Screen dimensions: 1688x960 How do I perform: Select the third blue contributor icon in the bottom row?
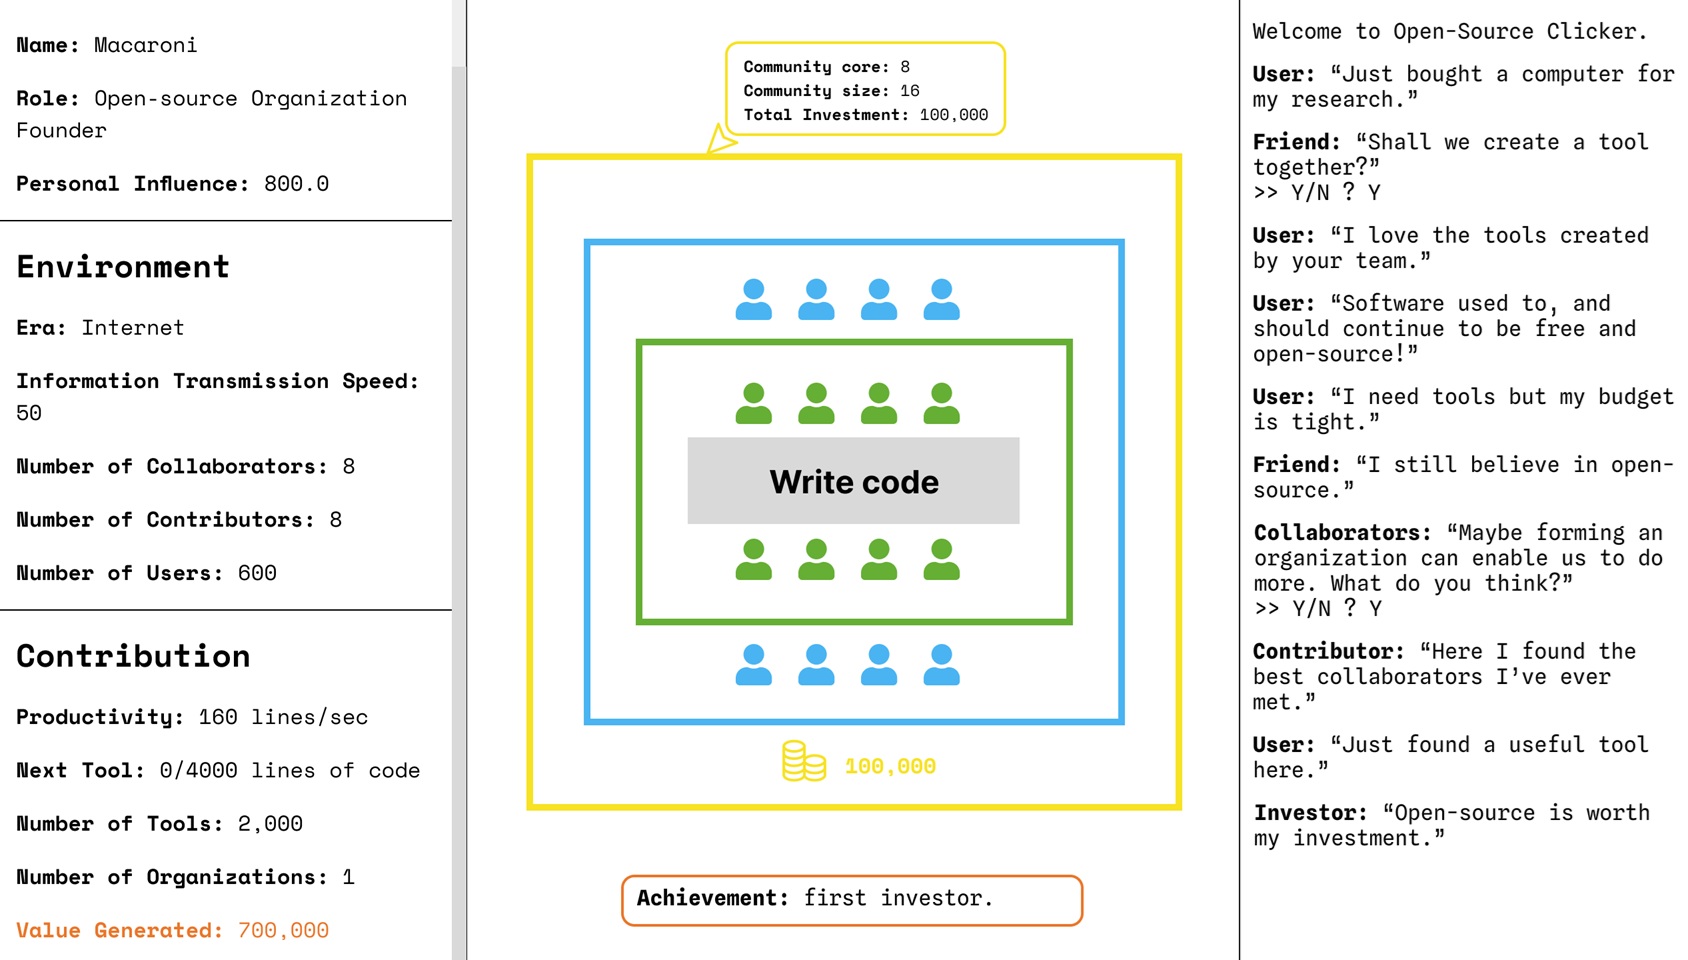point(879,665)
